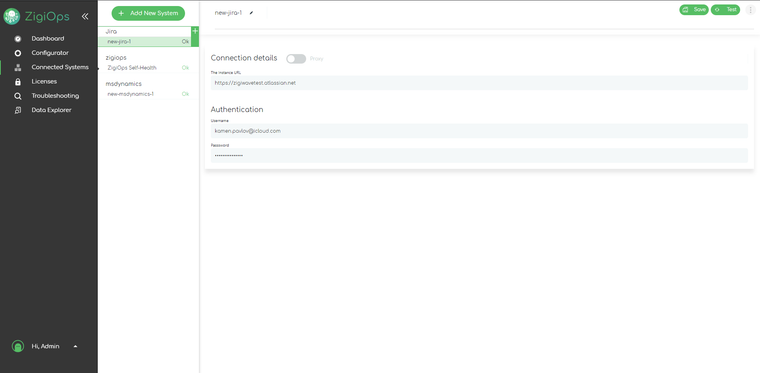Open the Data Explorer page
The width and height of the screenshot is (760, 373).
(x=51, y=110)
